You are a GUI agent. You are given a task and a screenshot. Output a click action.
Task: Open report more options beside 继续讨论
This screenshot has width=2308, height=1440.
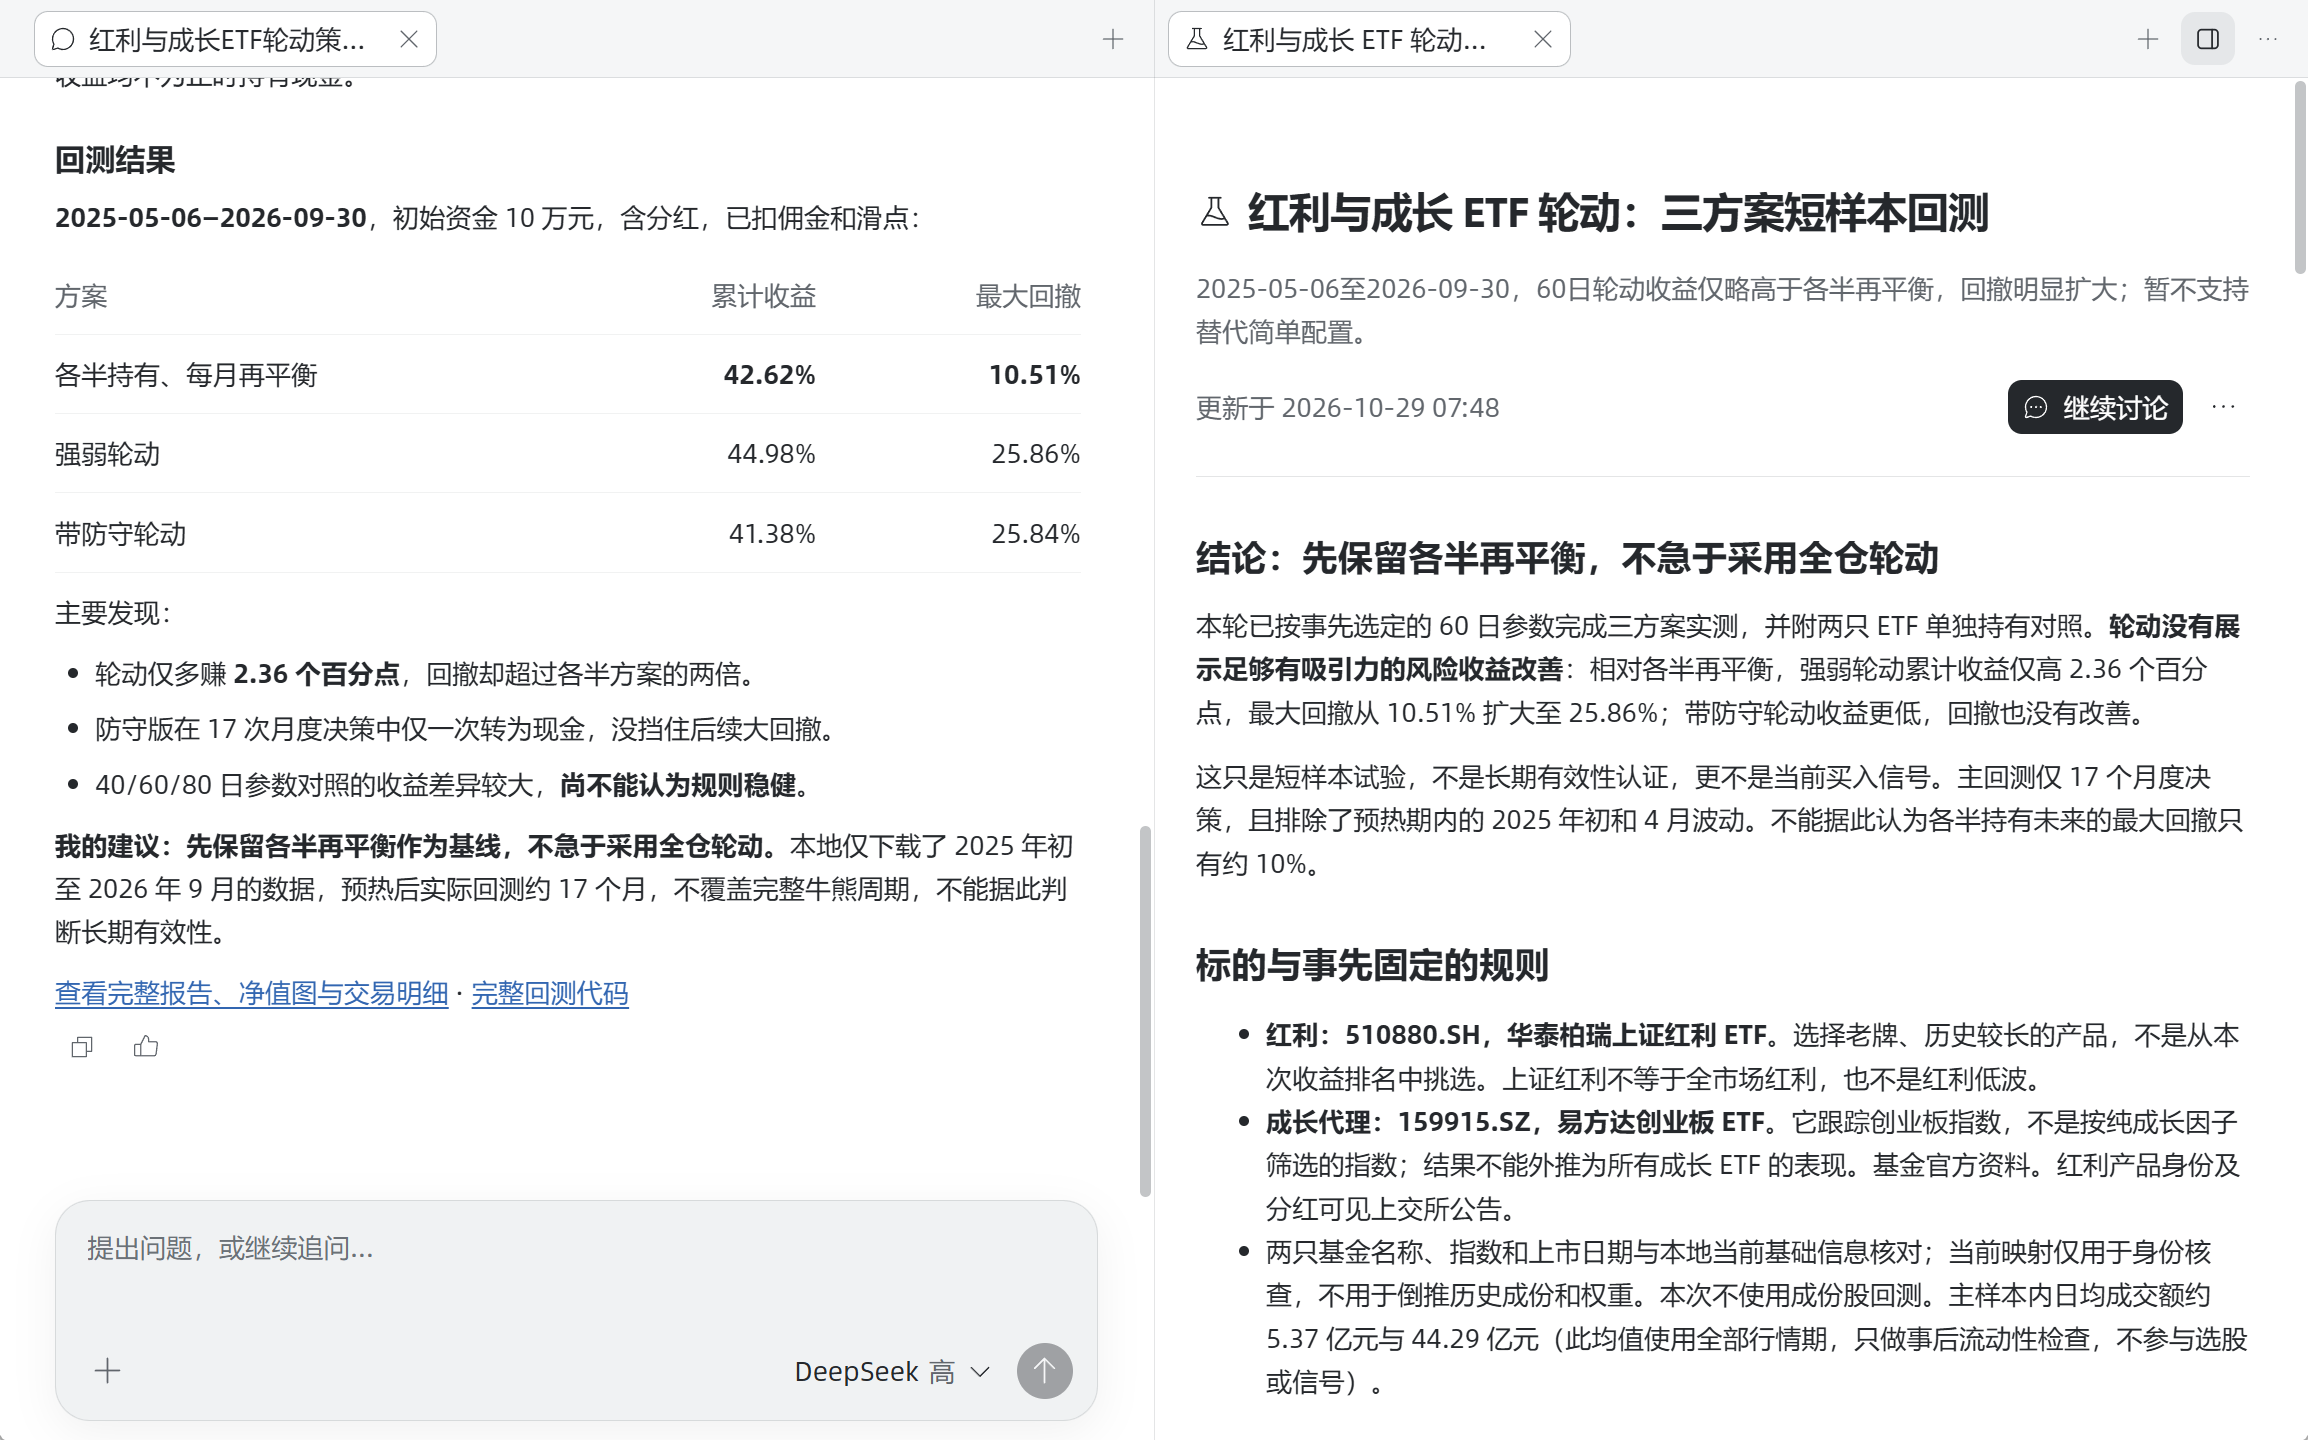(2224, 407)
